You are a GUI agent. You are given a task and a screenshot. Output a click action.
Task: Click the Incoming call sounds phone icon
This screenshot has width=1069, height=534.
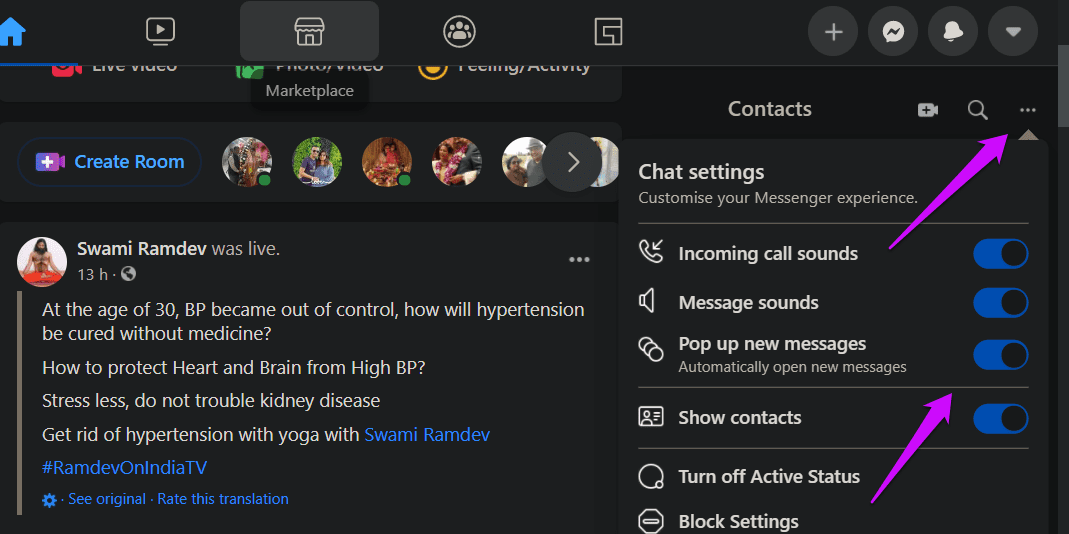[650, 252]
